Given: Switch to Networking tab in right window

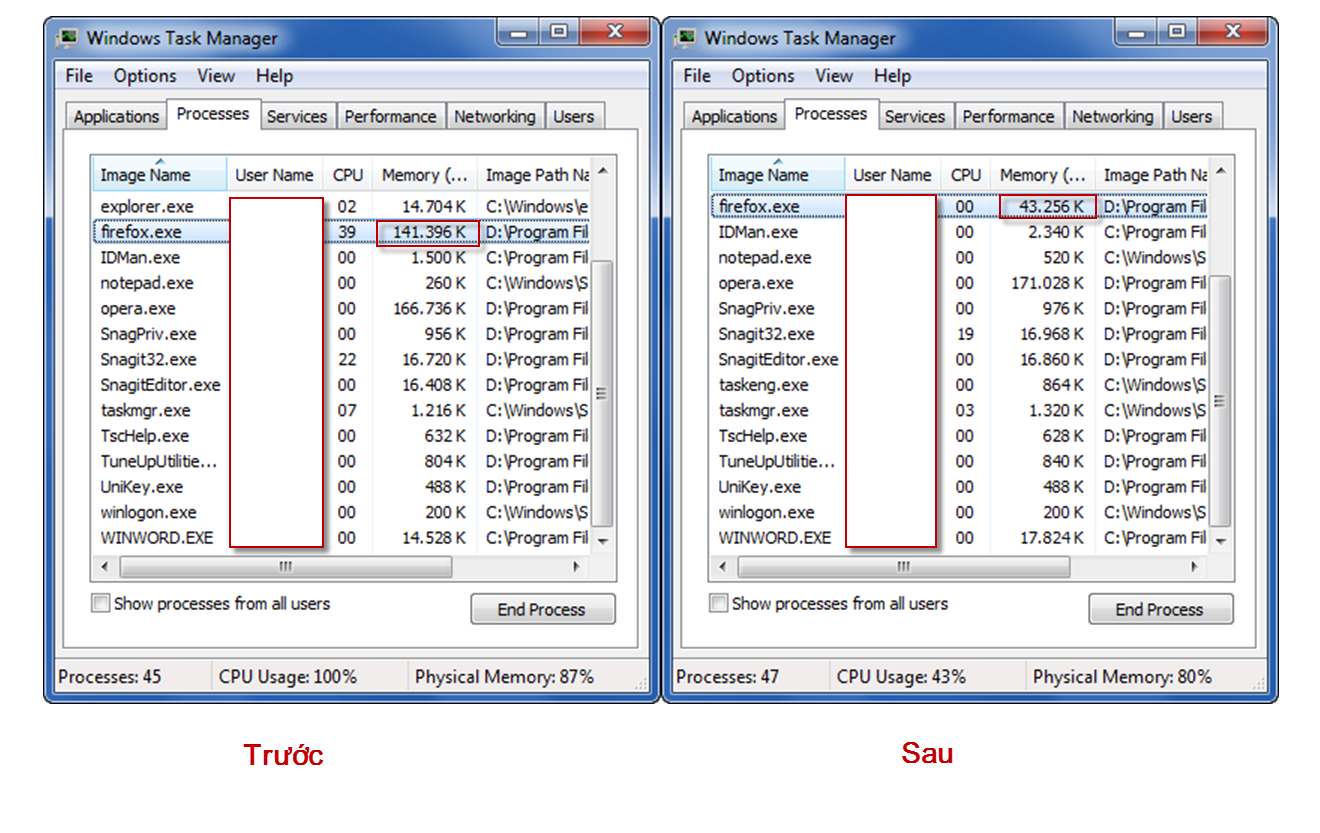Looking at the screenshot, I should [1113, 117].
